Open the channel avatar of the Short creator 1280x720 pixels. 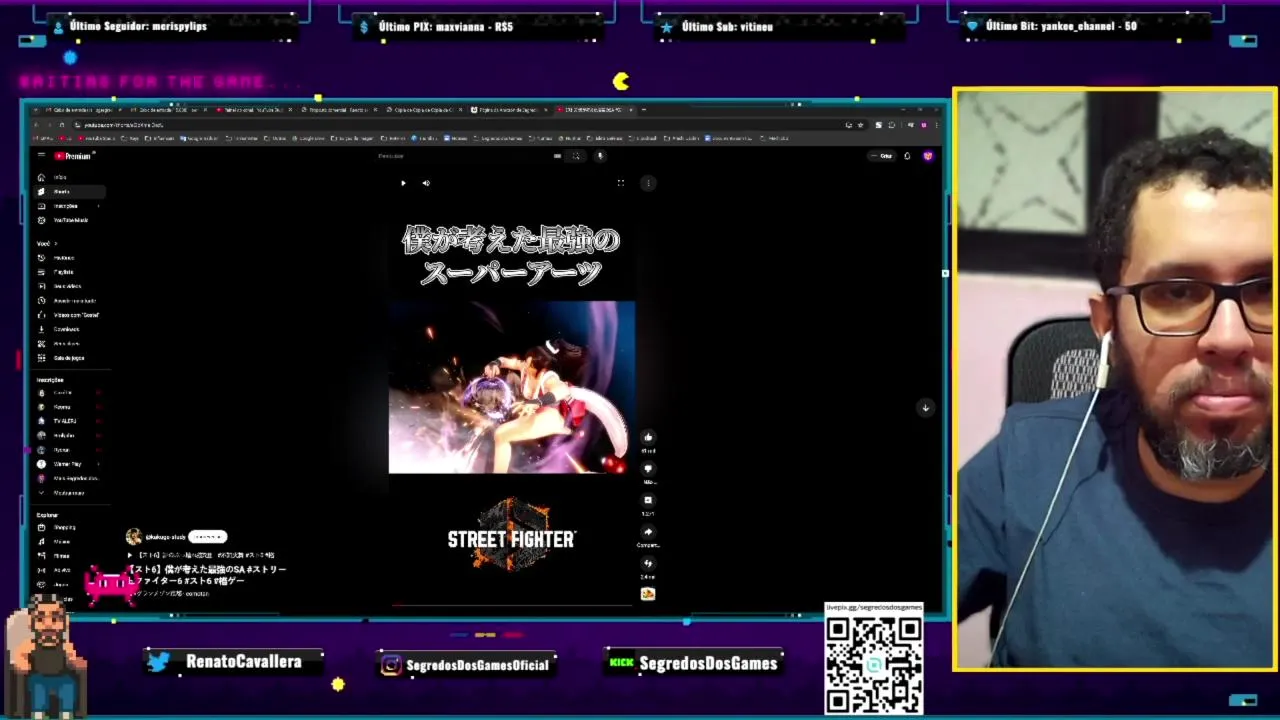point(133,537)
